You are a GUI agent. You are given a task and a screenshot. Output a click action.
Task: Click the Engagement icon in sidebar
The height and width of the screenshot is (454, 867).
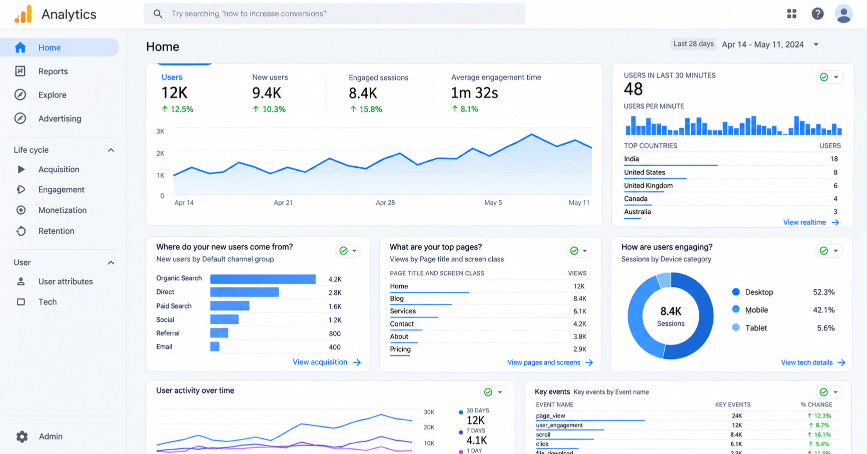(x=21, y=190)
